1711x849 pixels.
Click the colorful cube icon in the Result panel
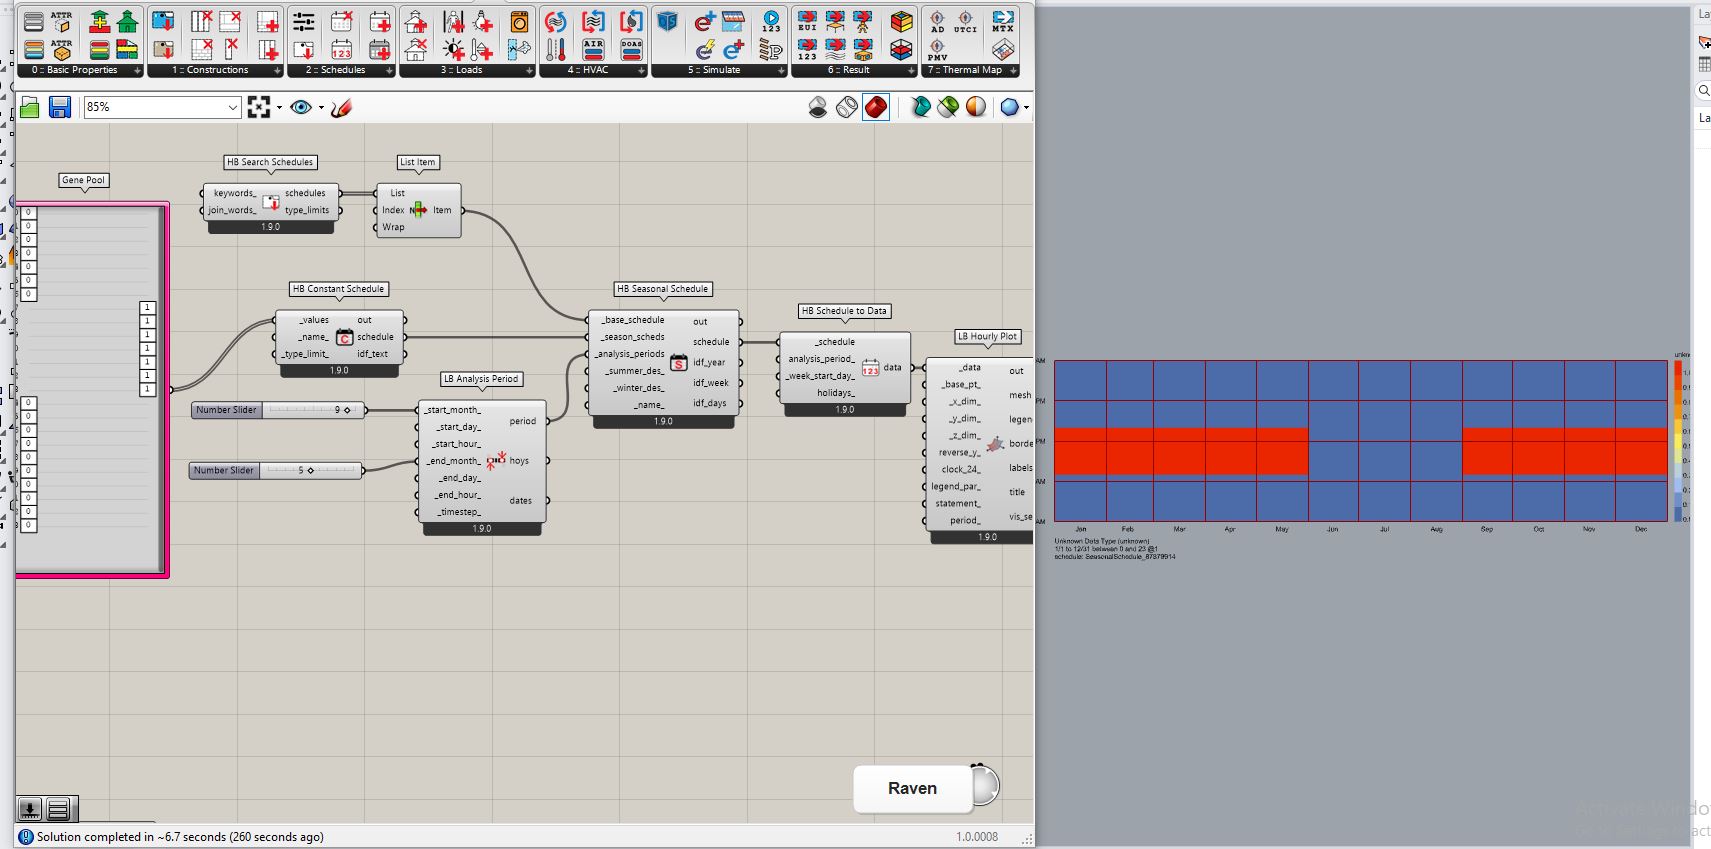coord(901,21)
